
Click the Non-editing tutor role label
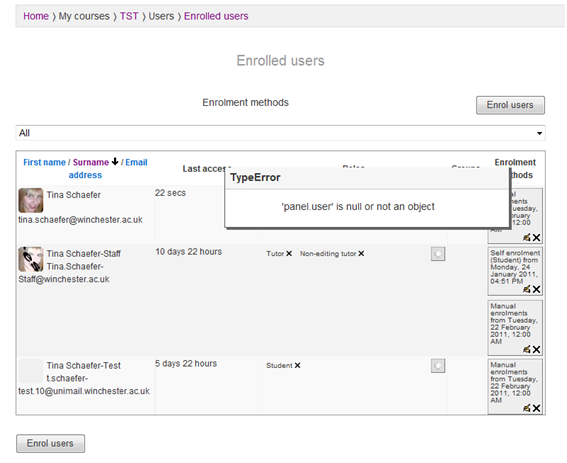(328, 254)
